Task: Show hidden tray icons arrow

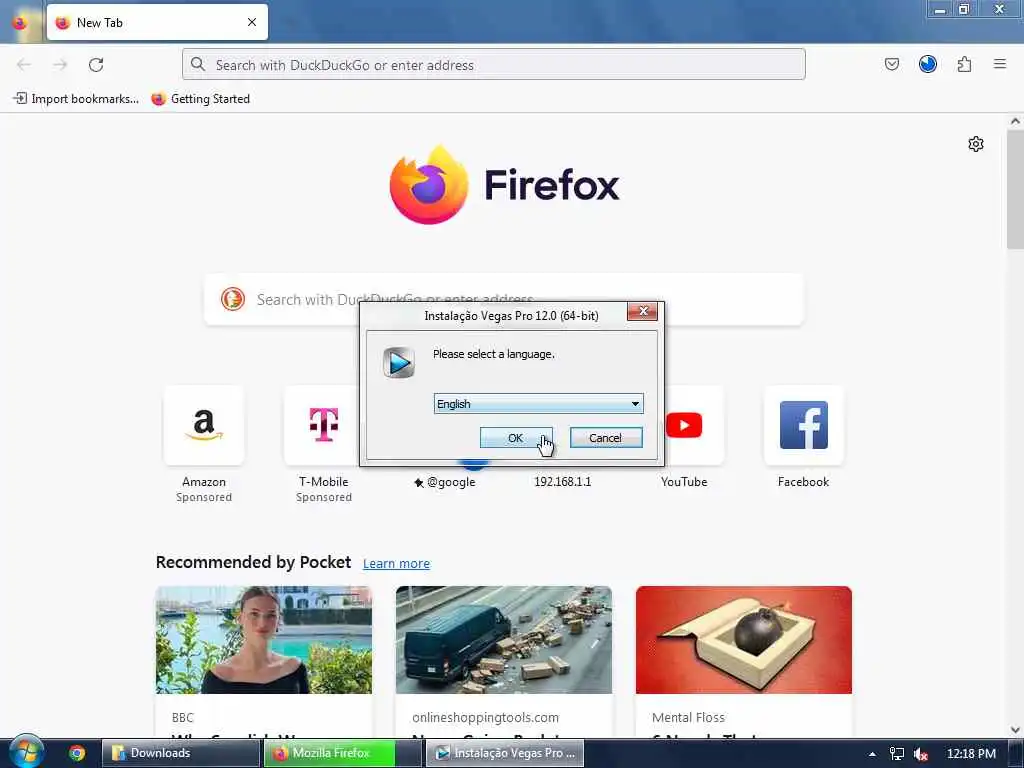Action: (x=872, y=754)
